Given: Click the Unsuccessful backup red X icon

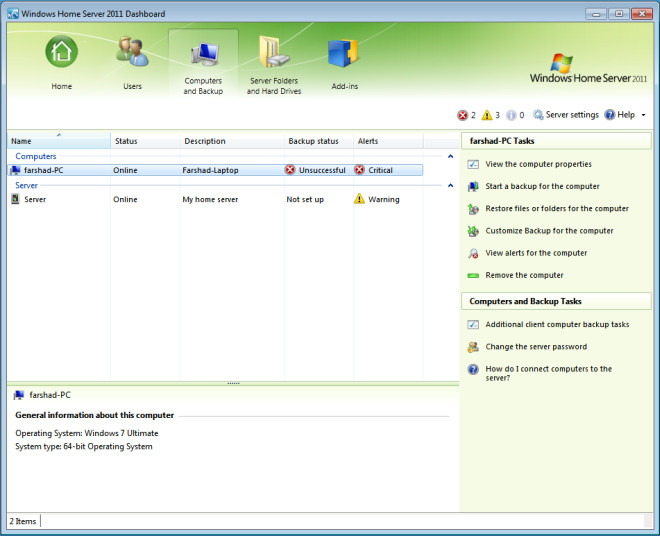Looking at the screenshot, I should click(290, 170).
